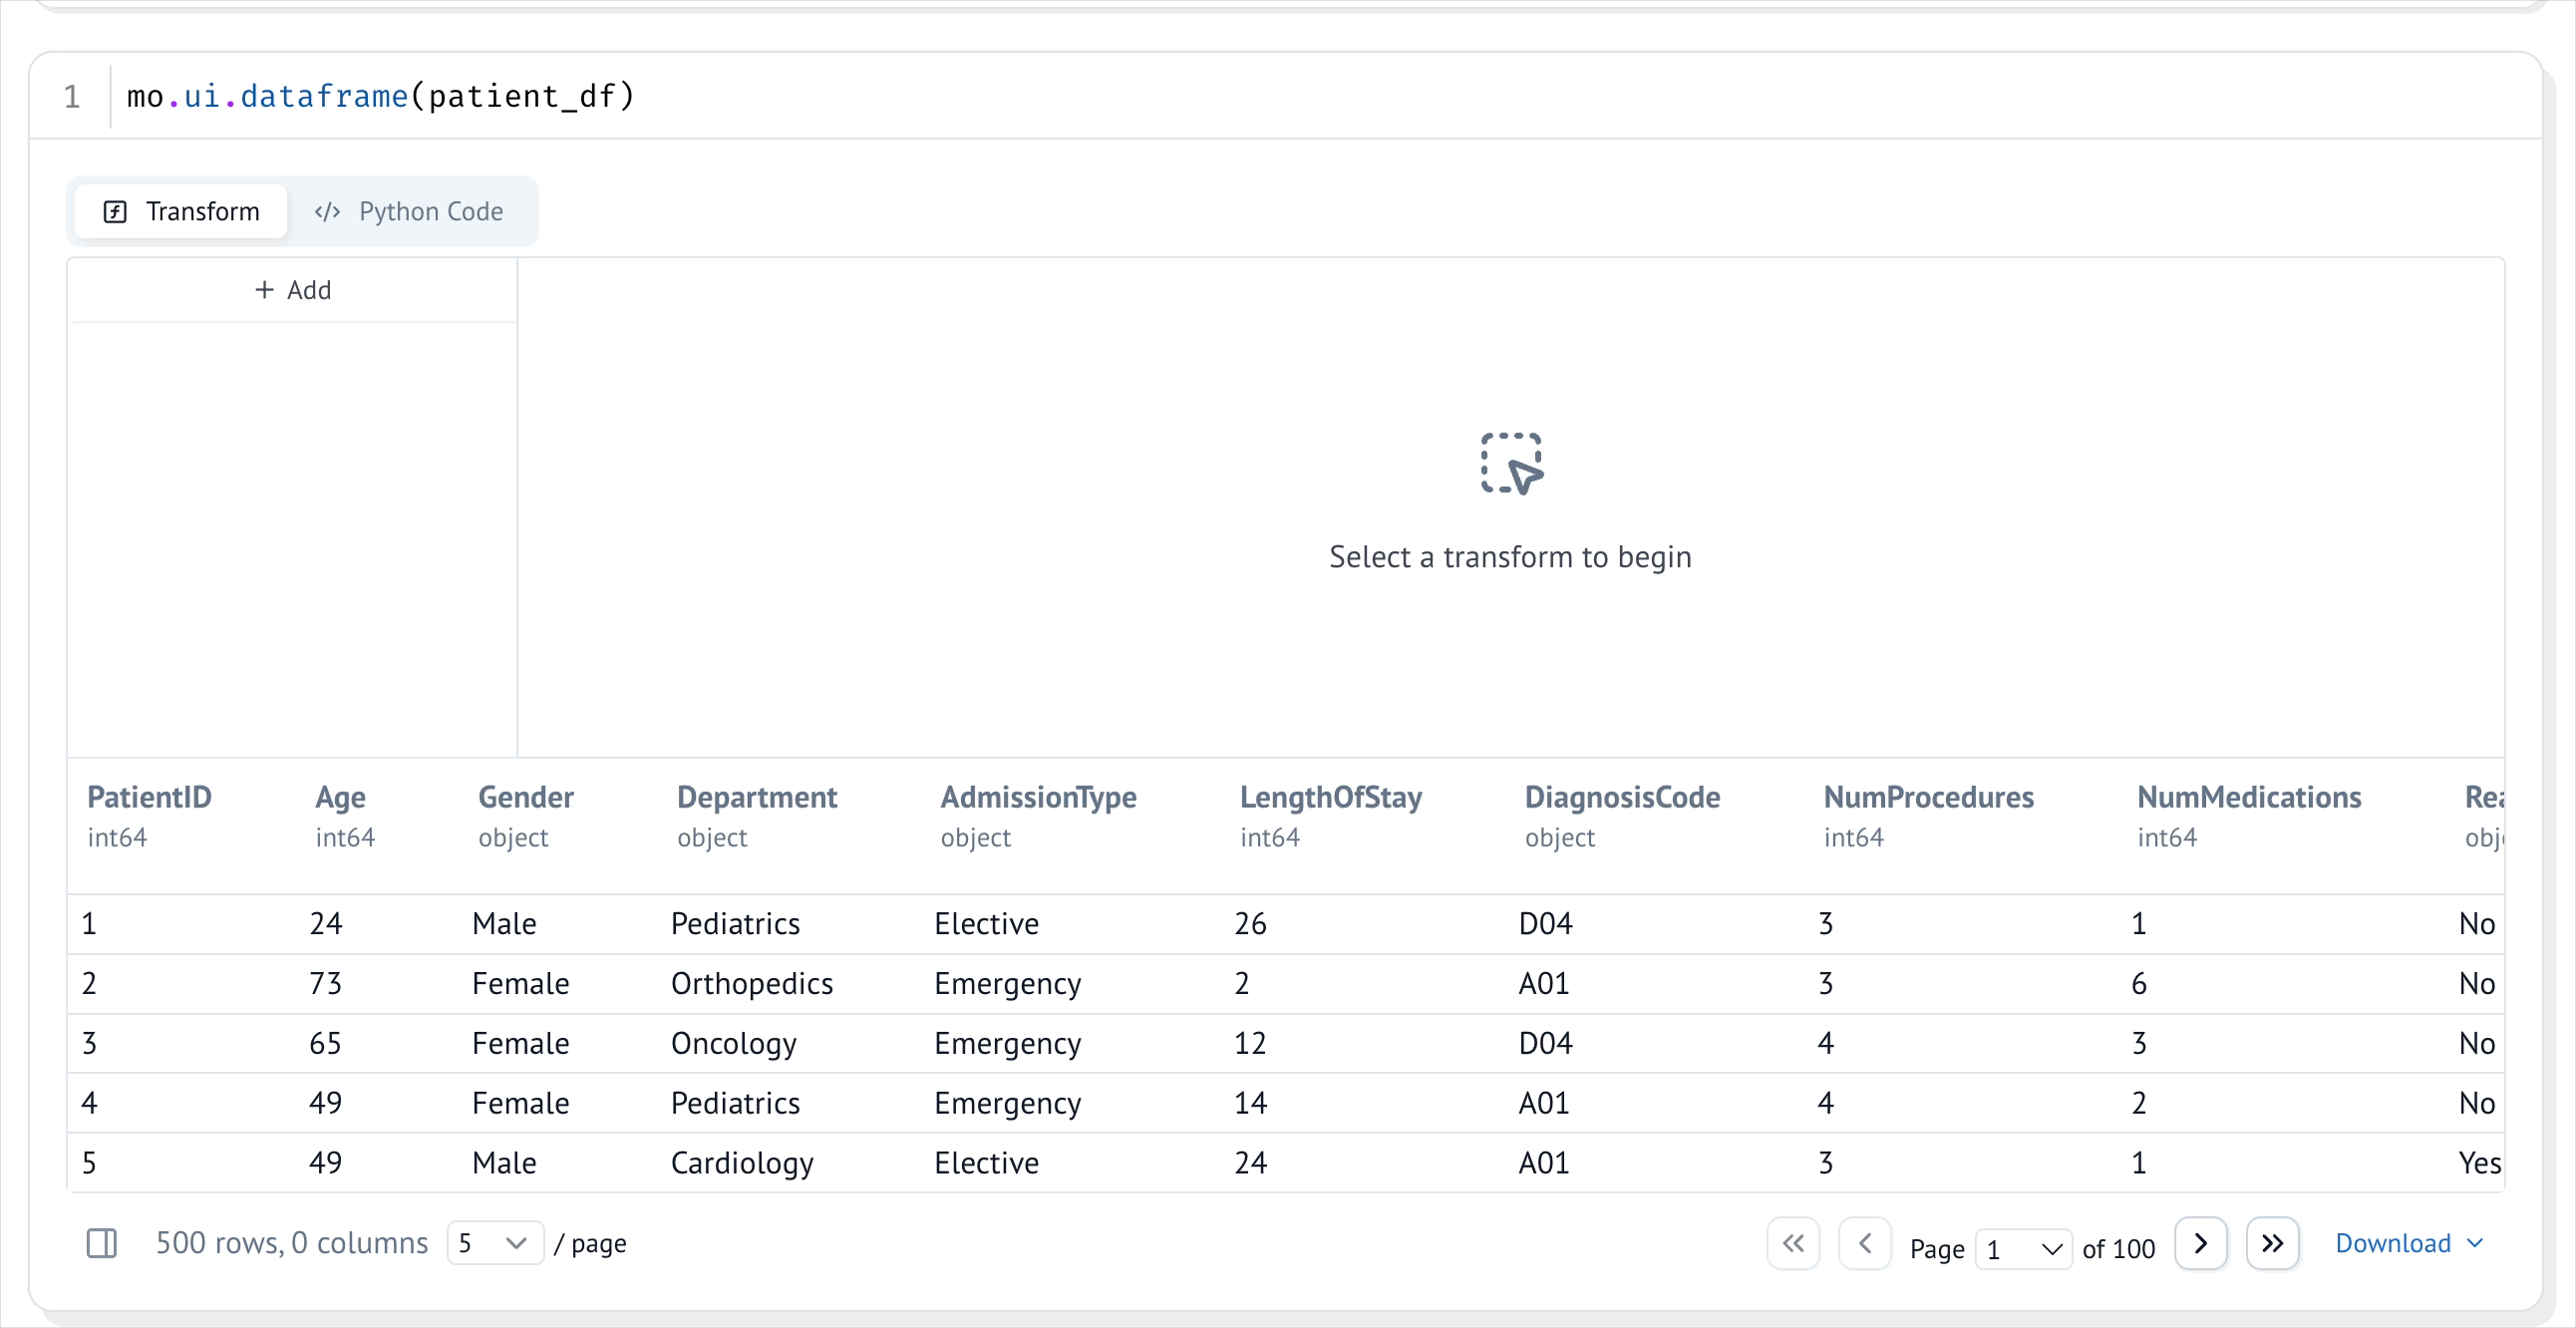Viewport: 2576px width, 1328px height.
Task: Select the Transform tab
Action: pyautogui.click(x=182, y=211)
